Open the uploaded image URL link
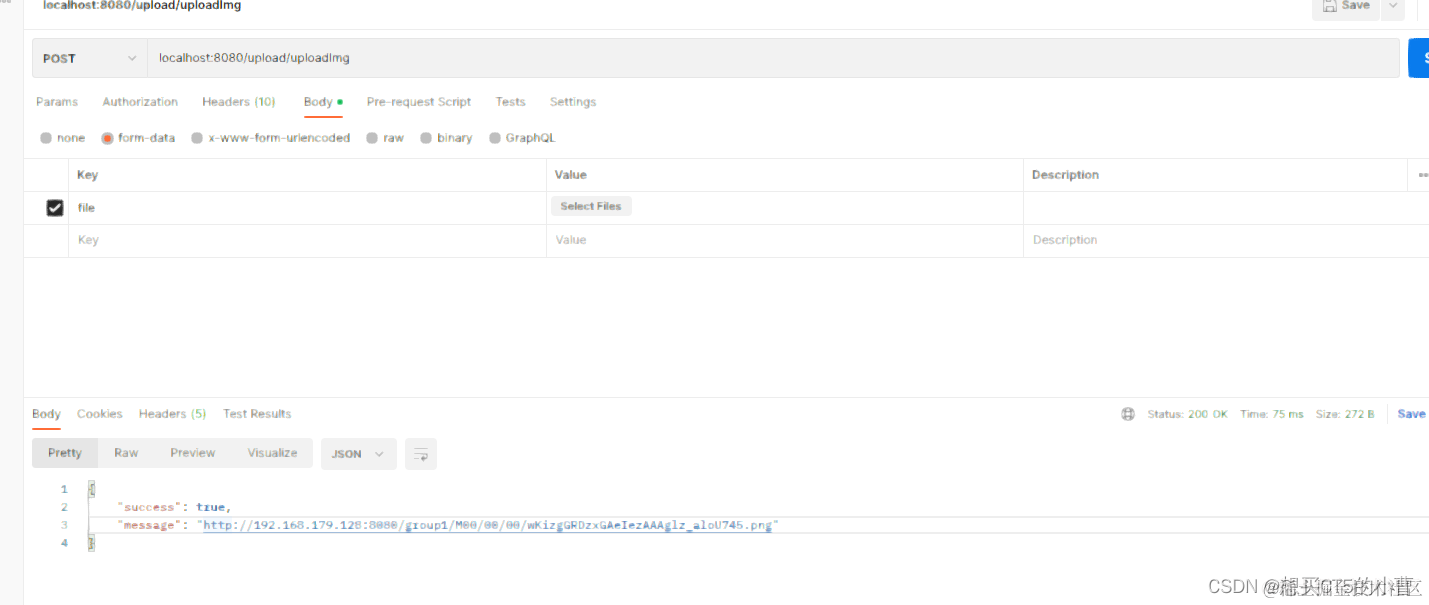 click(487, 525)
